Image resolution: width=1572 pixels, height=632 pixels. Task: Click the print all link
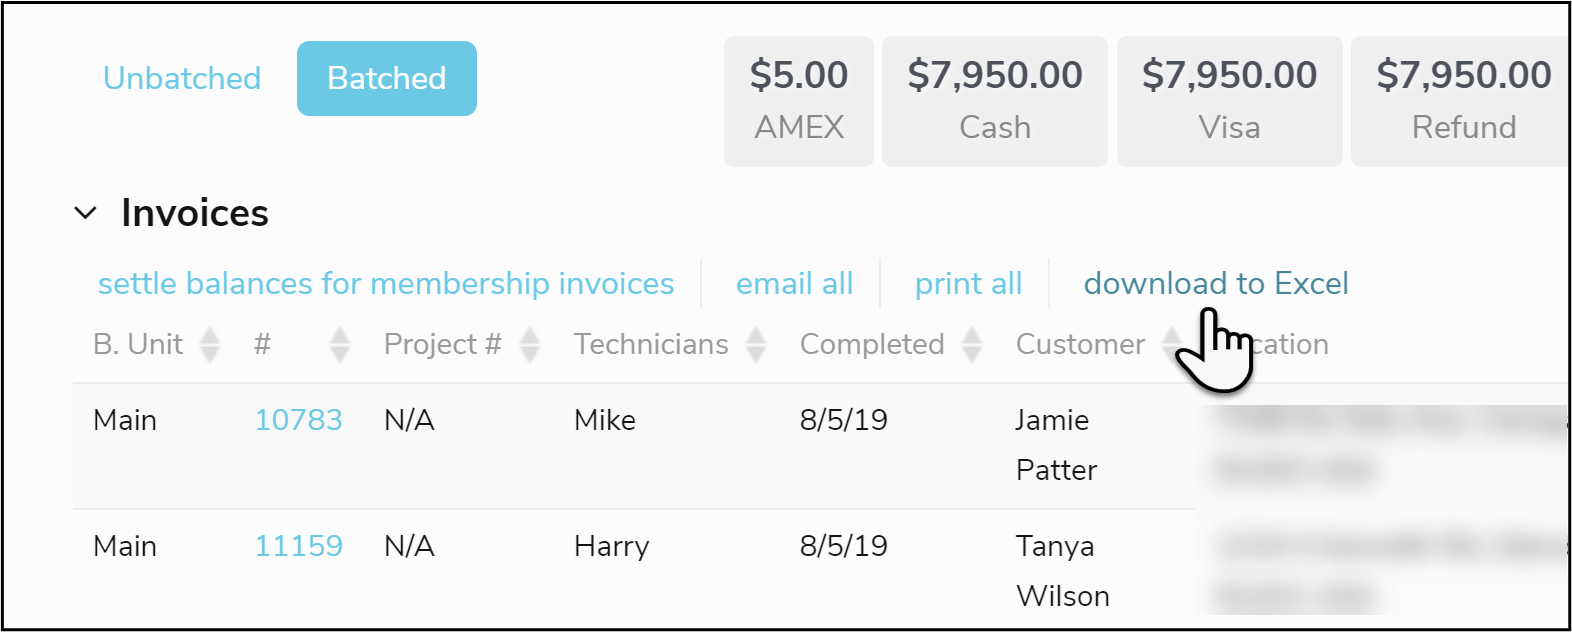click(x=968, y=284)
